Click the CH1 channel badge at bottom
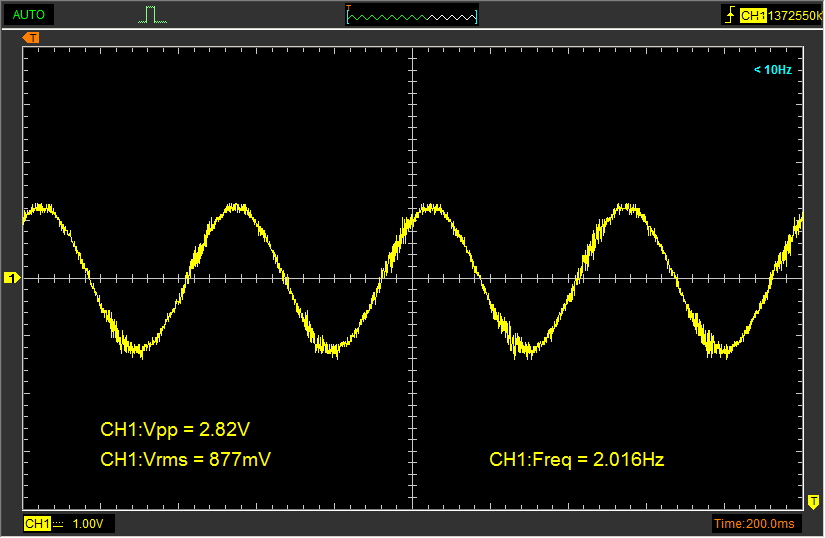This screenshot has height=538, width=825. (x=37, y=524)
